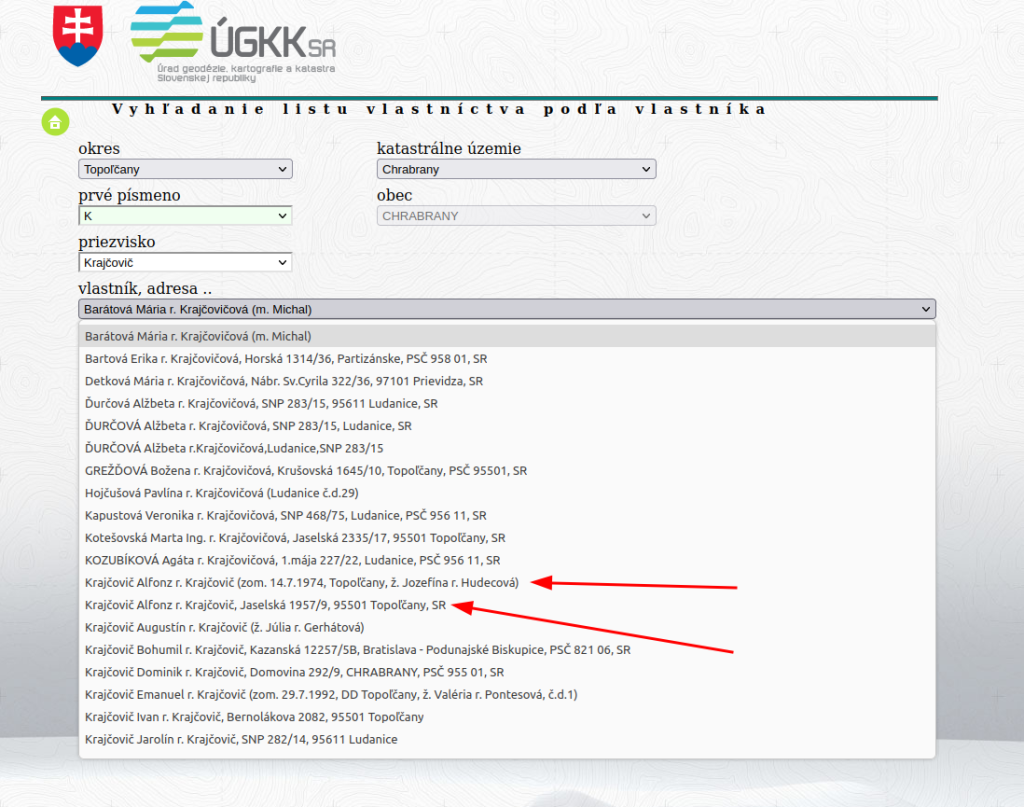Select Bartová Erika from Partizánske

pos(286,358)
